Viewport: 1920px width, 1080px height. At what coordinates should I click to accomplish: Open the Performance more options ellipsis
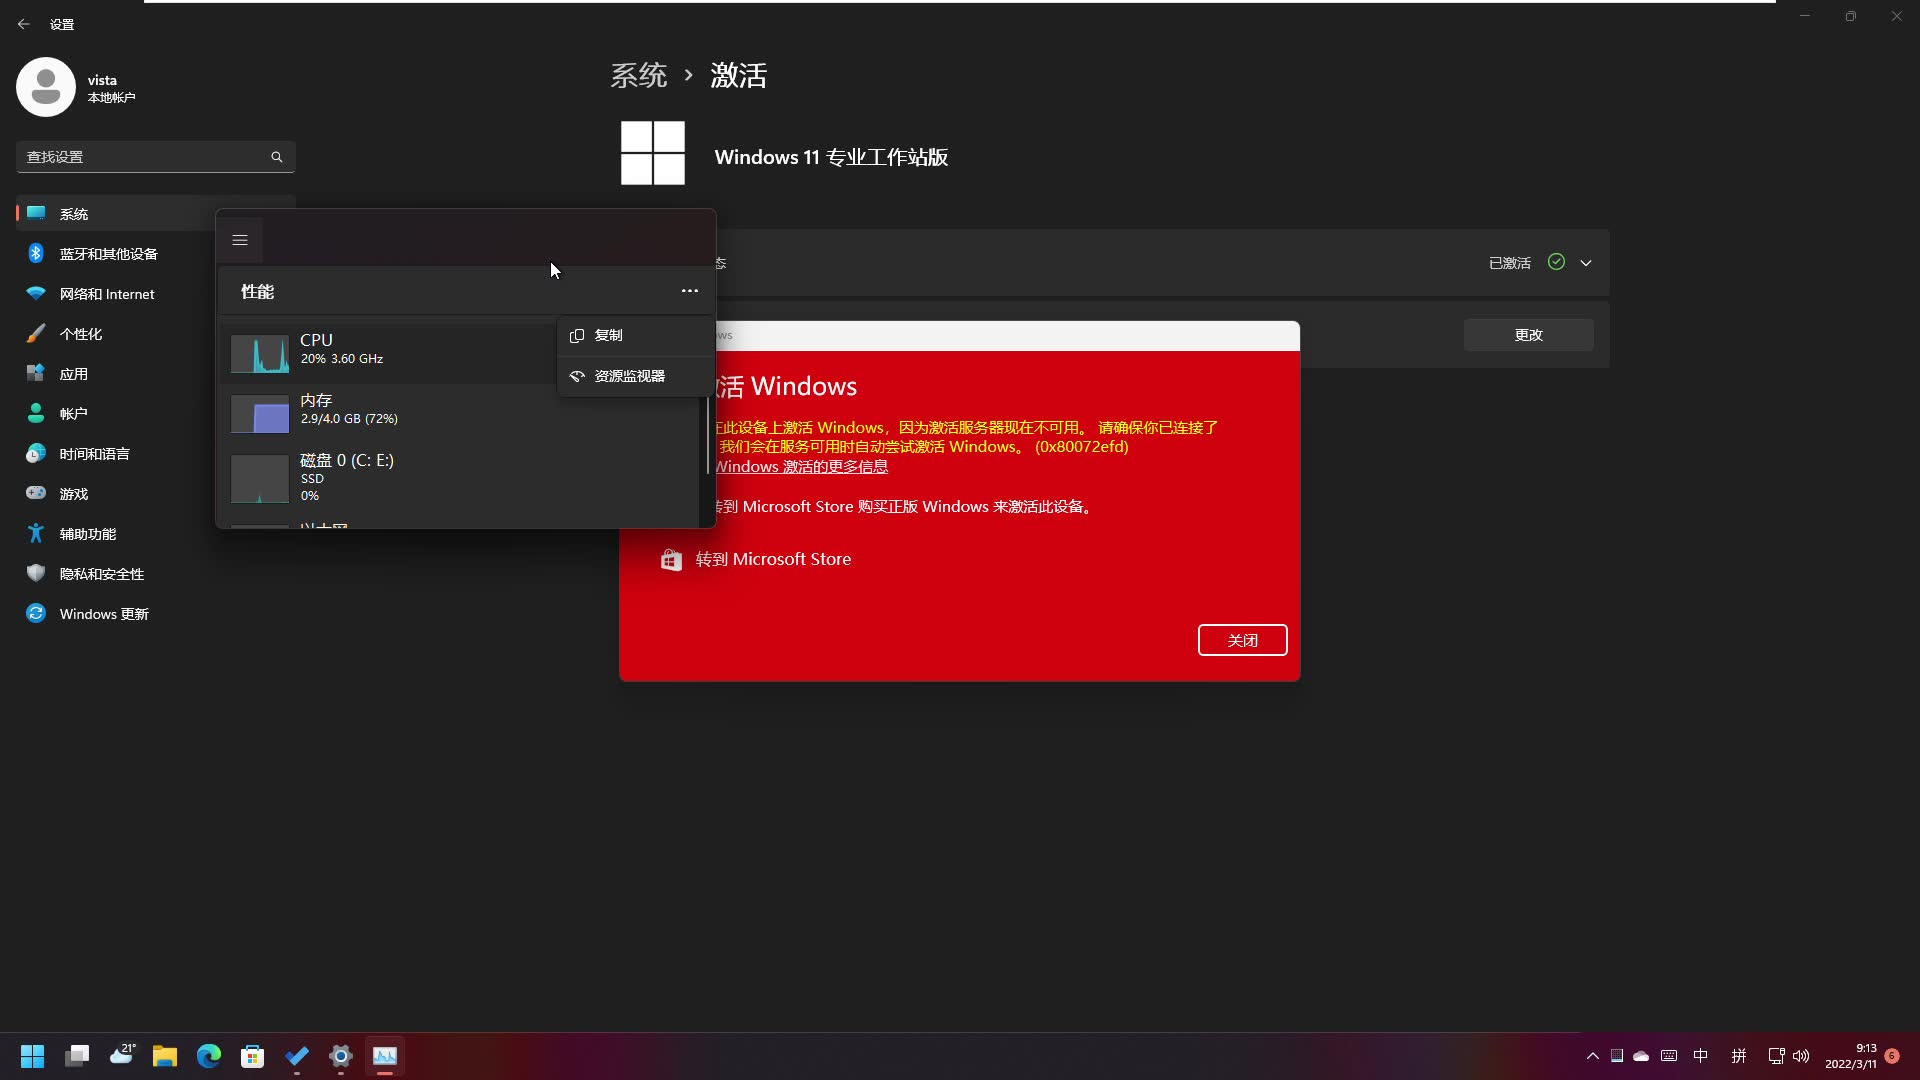(690, 291)
